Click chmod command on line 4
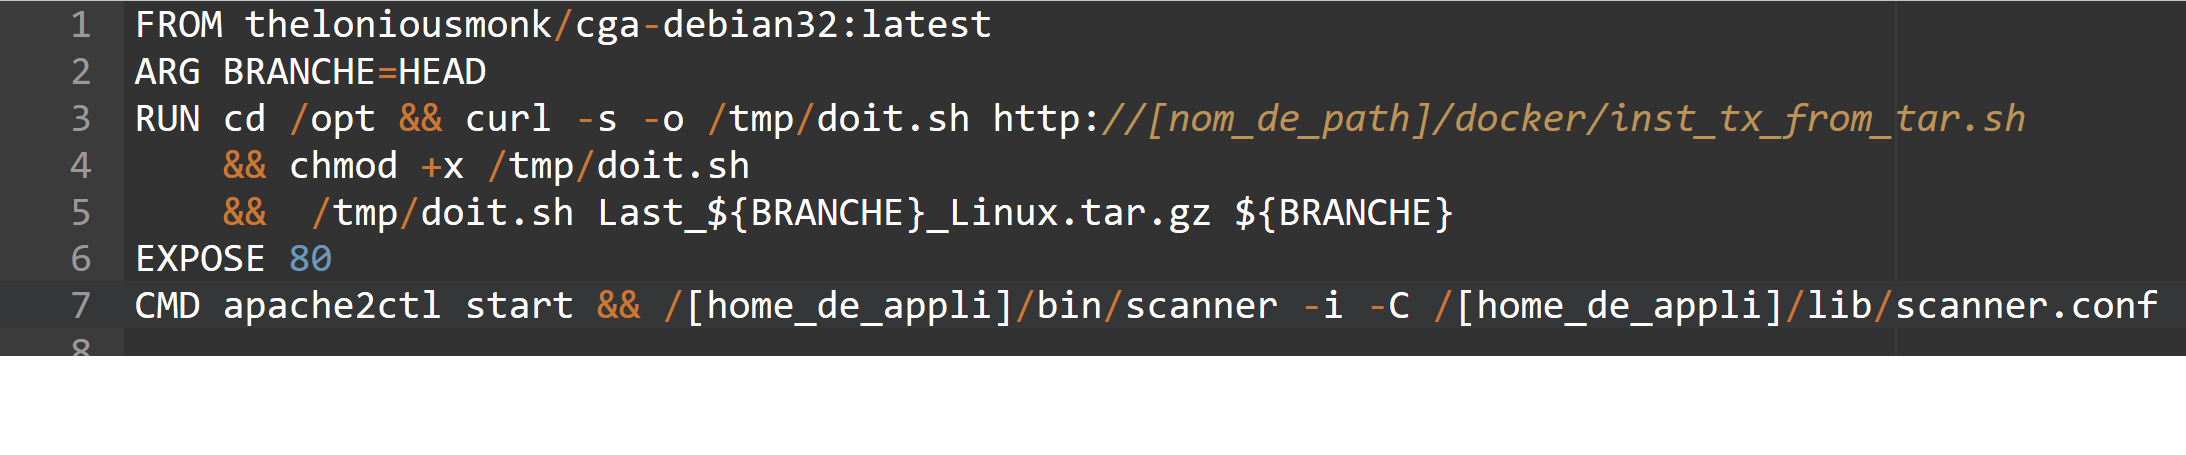The image size is (2186, 455). pyautogui.click(x=343, y=166)
